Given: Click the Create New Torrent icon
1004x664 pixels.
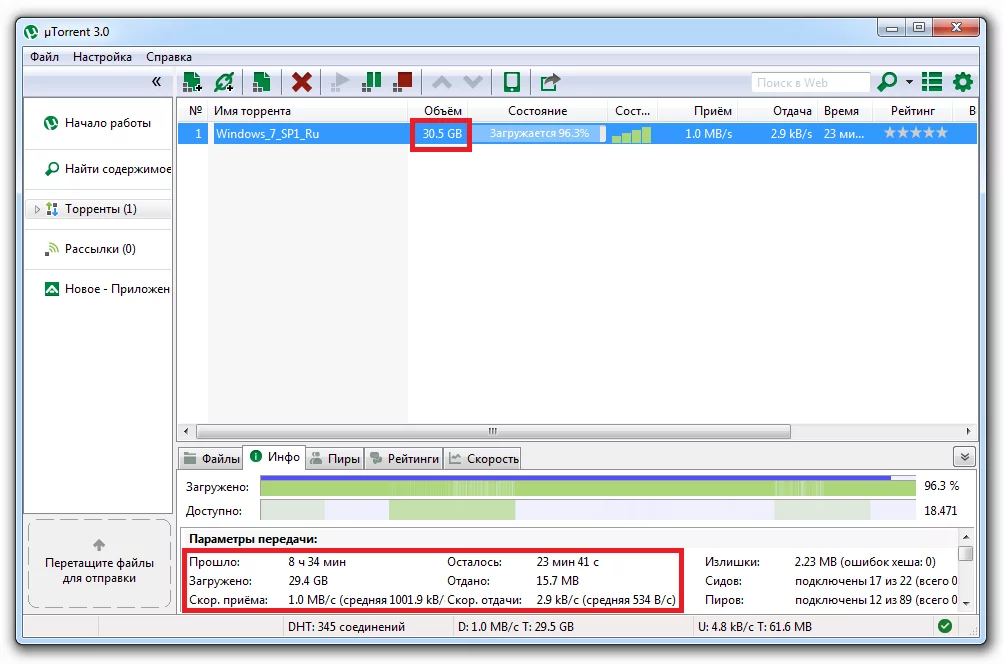Looking at the screenshot, I should (x=261, y=82).
